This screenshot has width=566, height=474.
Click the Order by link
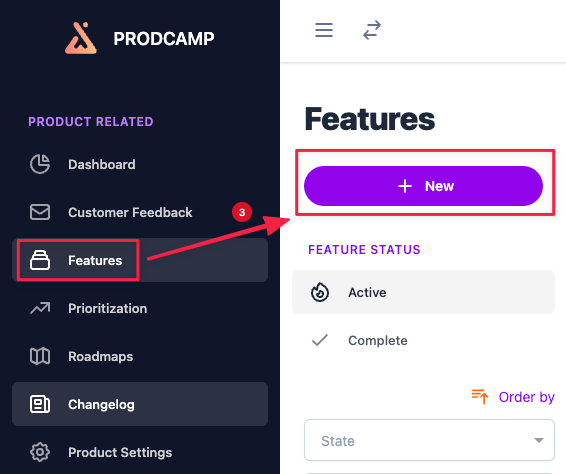point(526,397)
